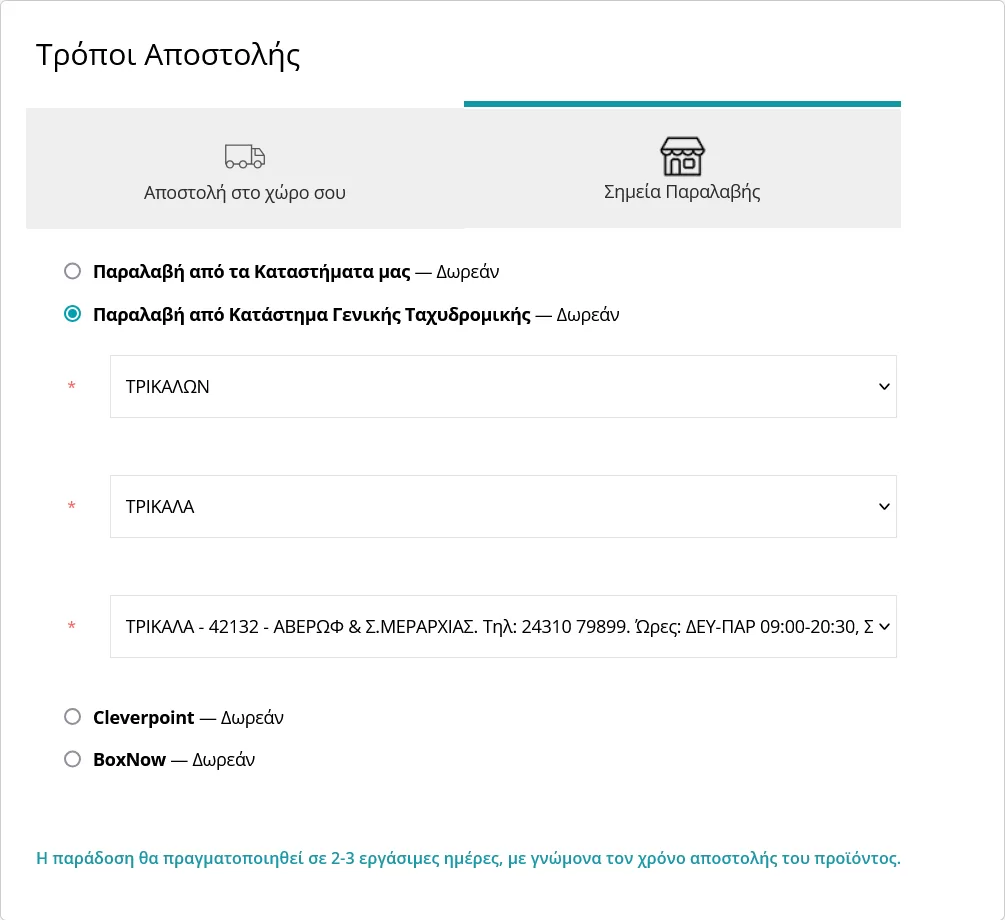Image resolution: width=1005 pixels, height=920 pixels.
Task: Click the 2-3 εργάσιμες ημέρες delivery notice
Action: coord(468,858)
